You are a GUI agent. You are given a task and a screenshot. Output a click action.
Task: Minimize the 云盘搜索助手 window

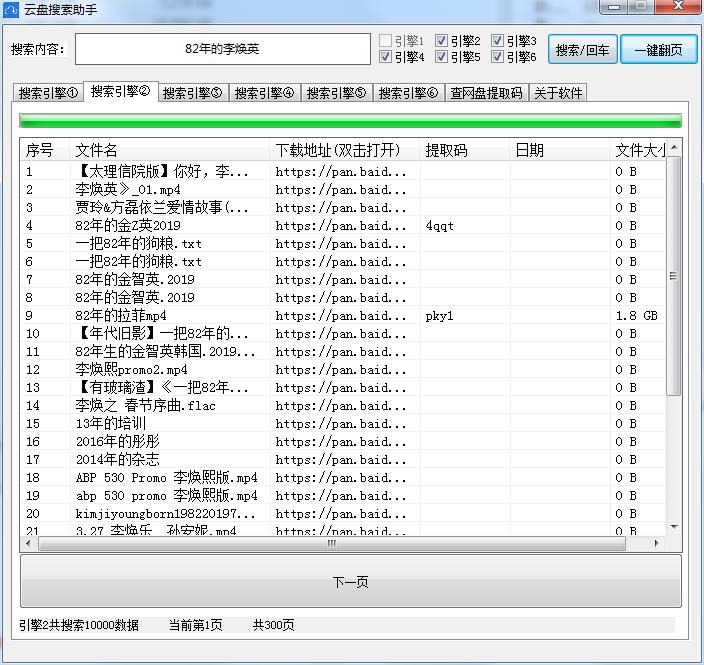click(614, 6)
